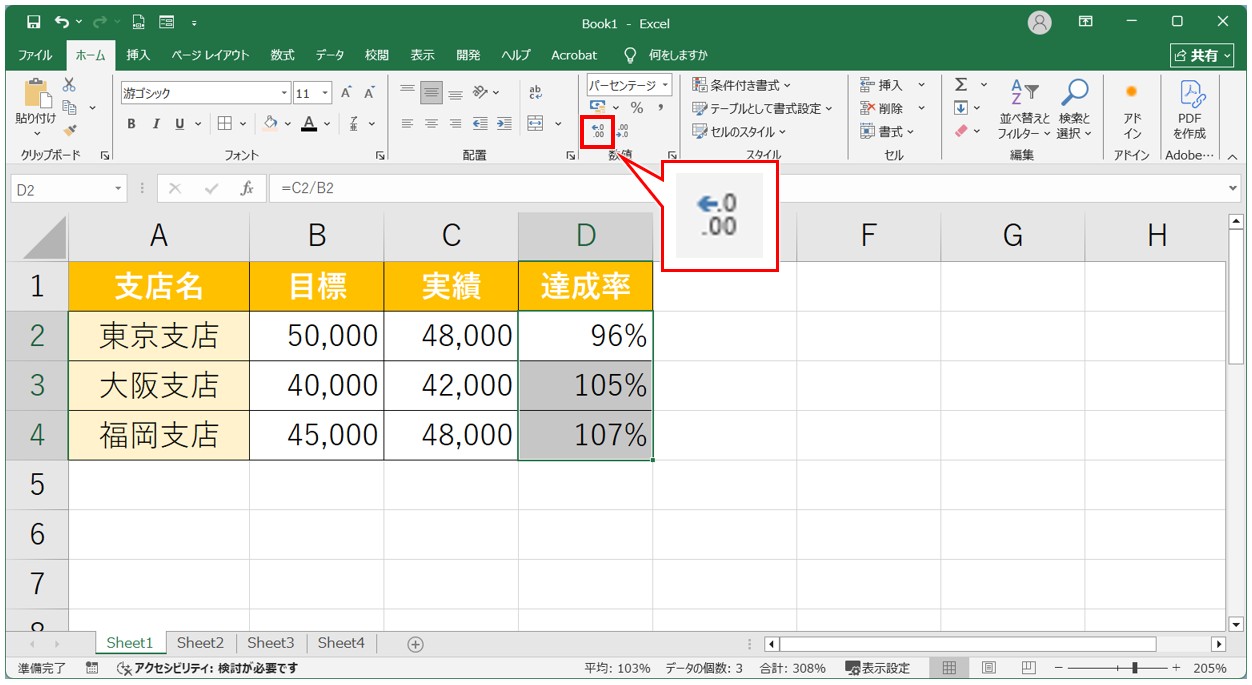The width and height of the screenshot is (1252, 685).
Task: Toggle center horizontal alignment
Action: click(432, 124)
